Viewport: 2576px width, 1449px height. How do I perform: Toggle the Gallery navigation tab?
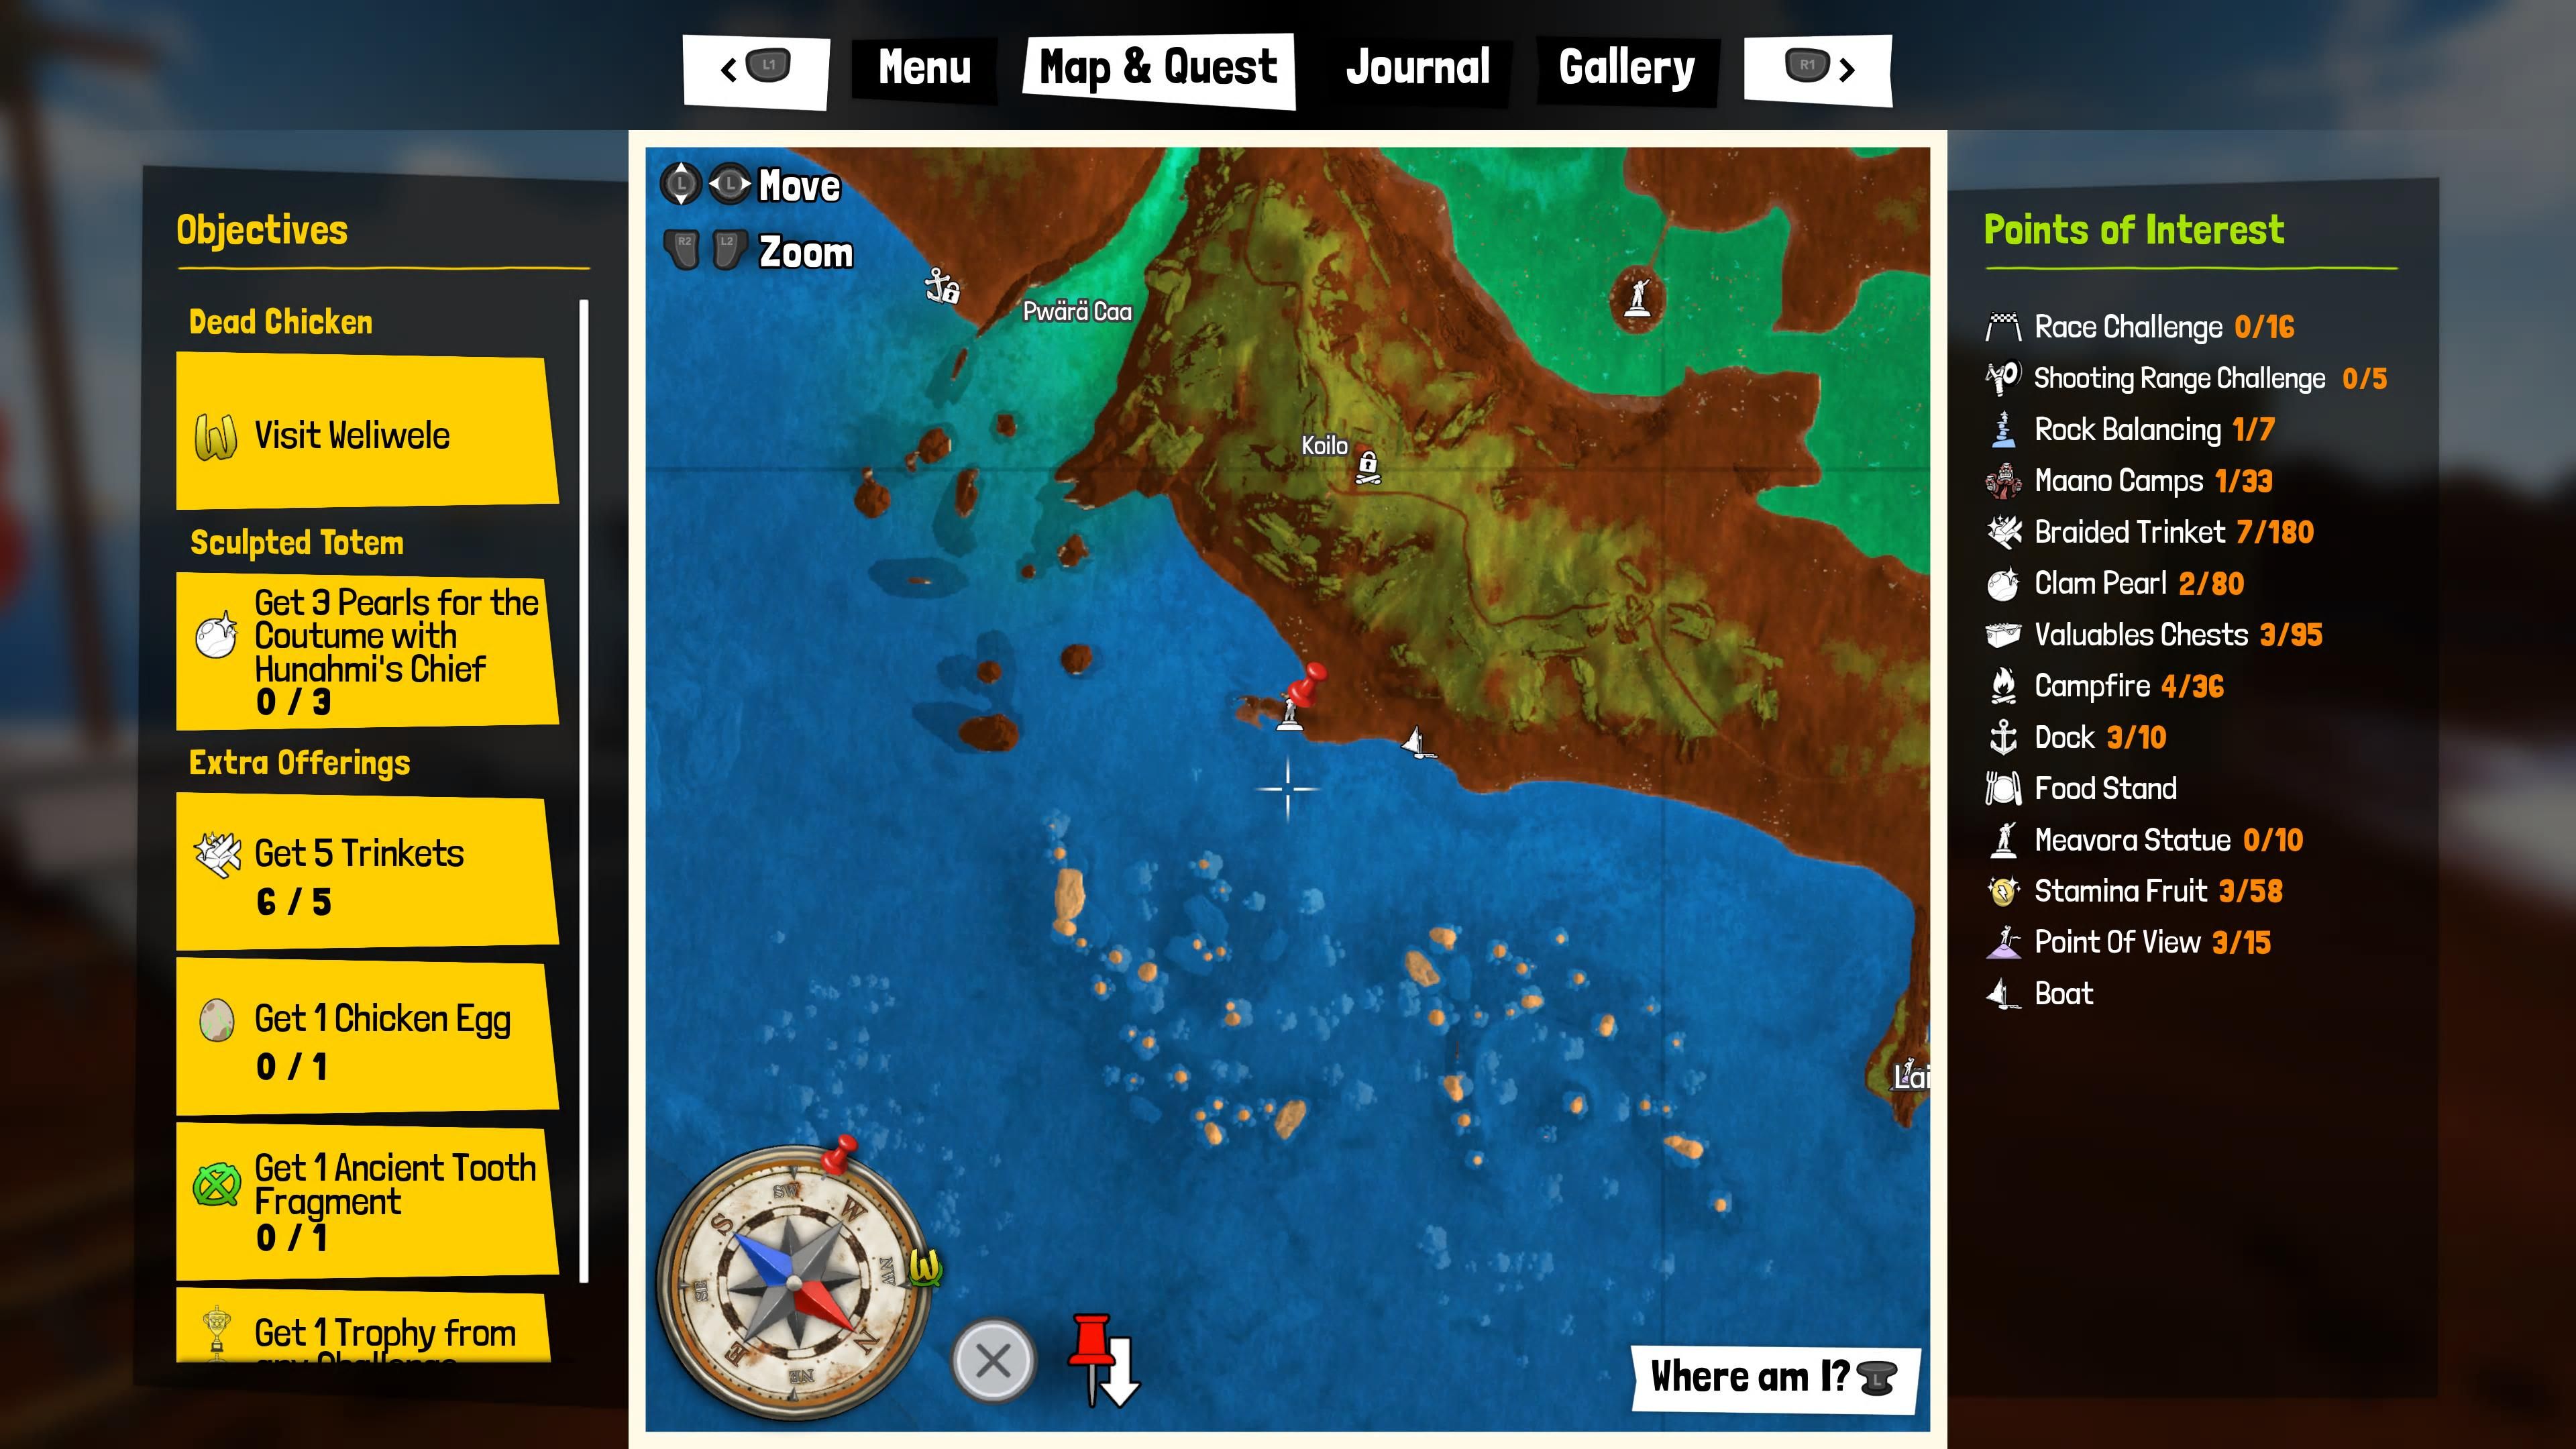pyautogui.click(x=1624, y=67)
